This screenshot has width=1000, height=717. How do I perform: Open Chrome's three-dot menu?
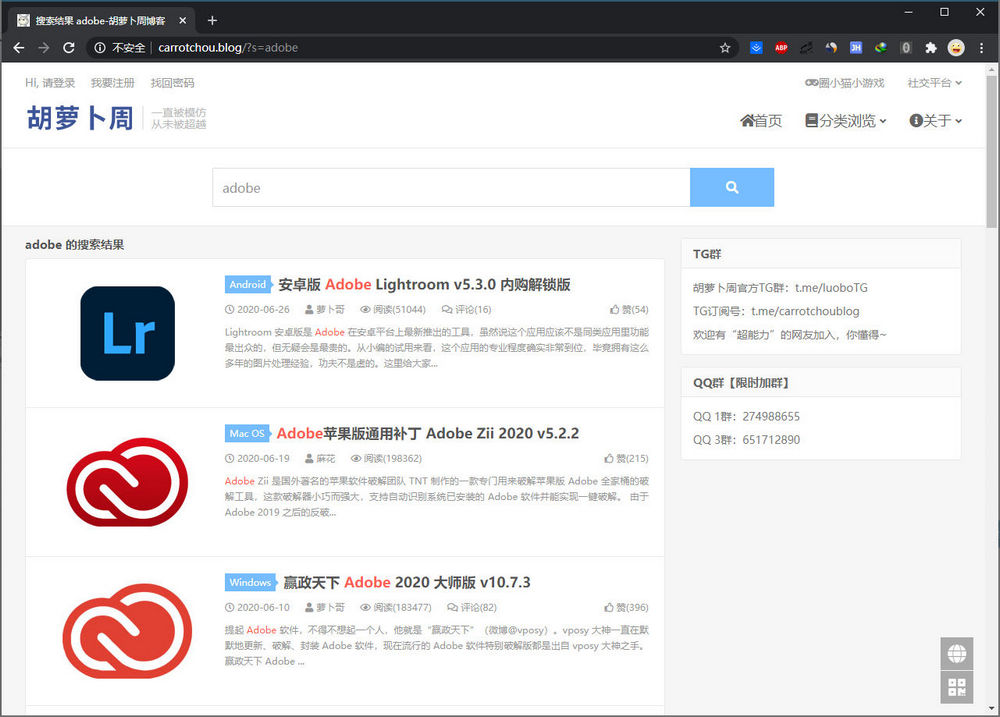(x=982, y=47)
